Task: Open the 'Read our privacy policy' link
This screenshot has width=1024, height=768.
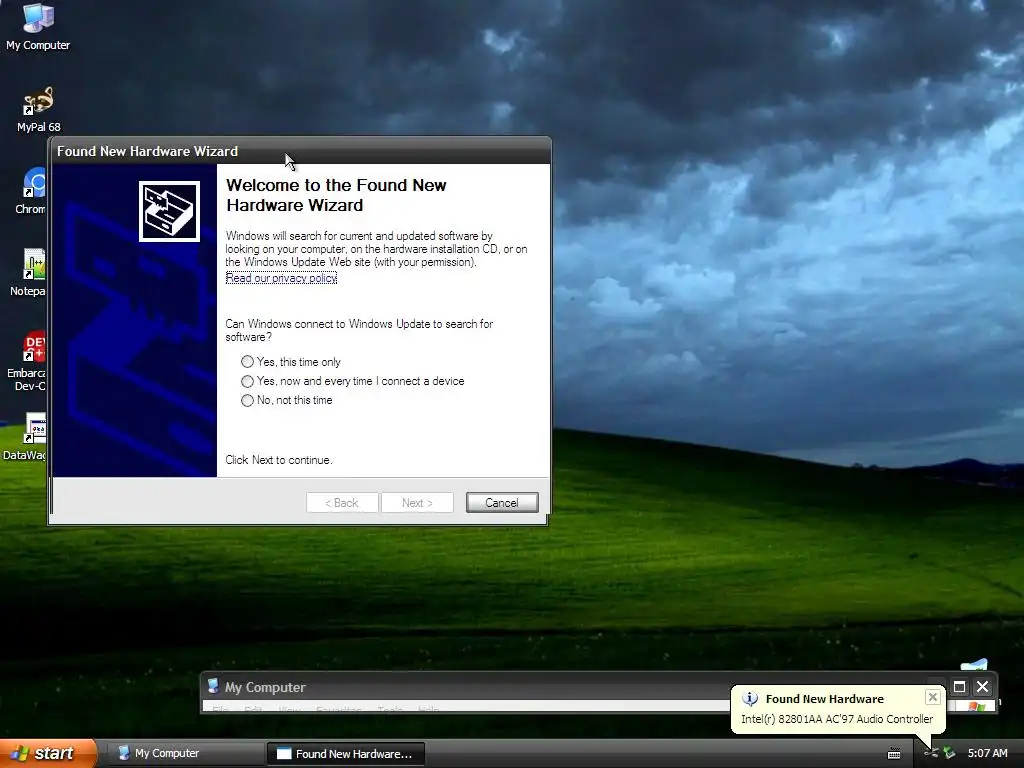Action: (x=281, y=278)
